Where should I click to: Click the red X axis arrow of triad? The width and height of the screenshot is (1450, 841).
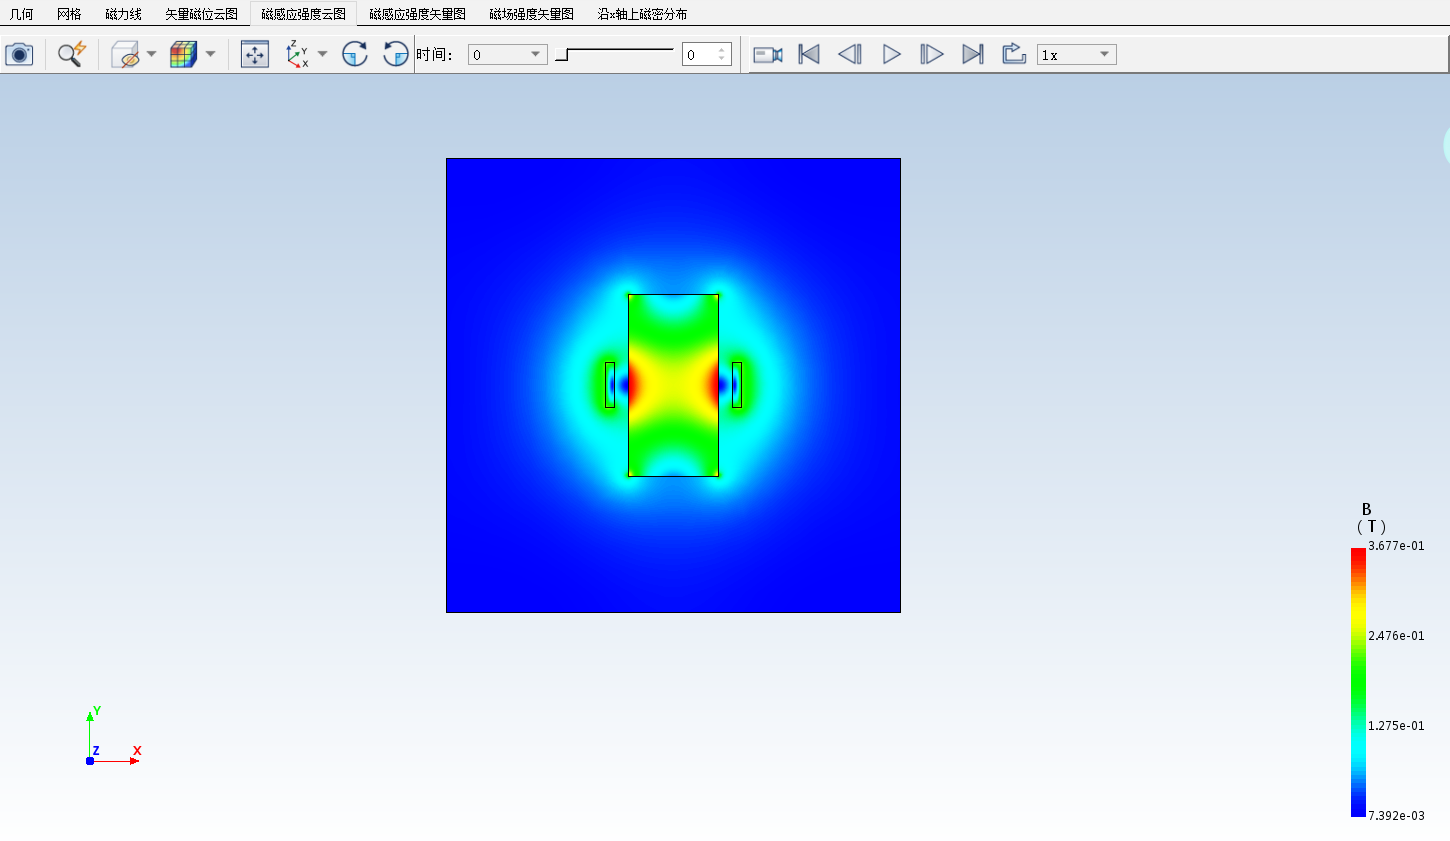[133, 761]
